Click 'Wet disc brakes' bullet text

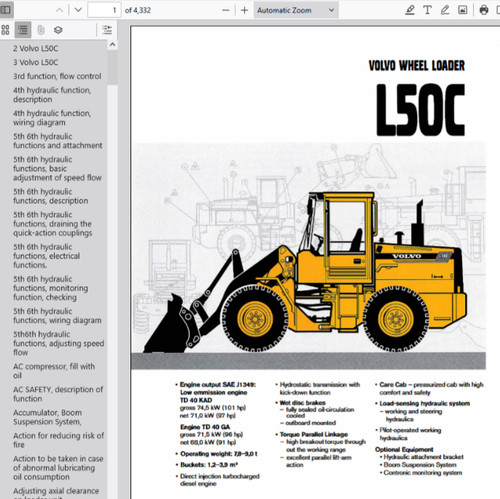(x=303, y=403)
